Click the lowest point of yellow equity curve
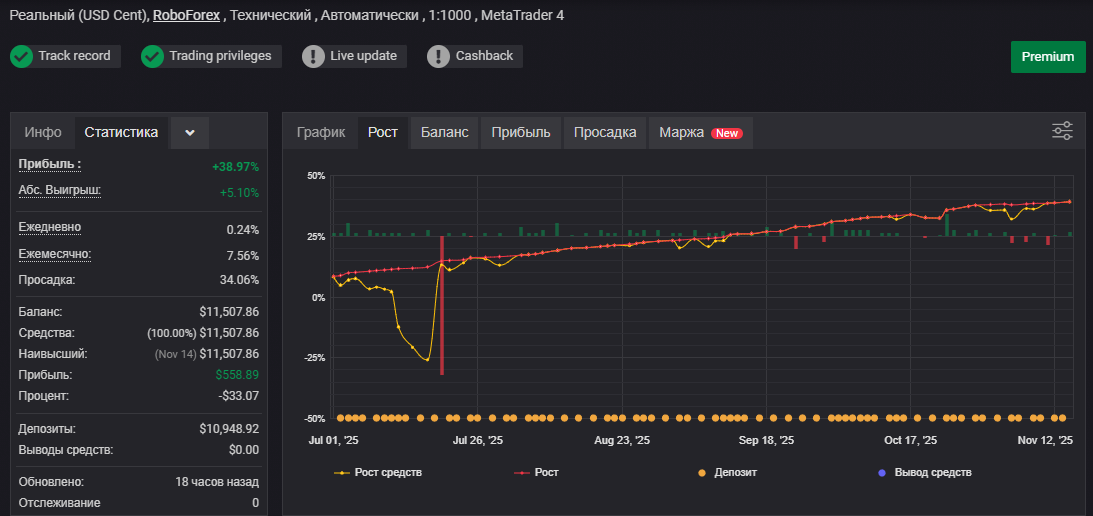Viewport: 1093px width, 516px height. [427, 360]
